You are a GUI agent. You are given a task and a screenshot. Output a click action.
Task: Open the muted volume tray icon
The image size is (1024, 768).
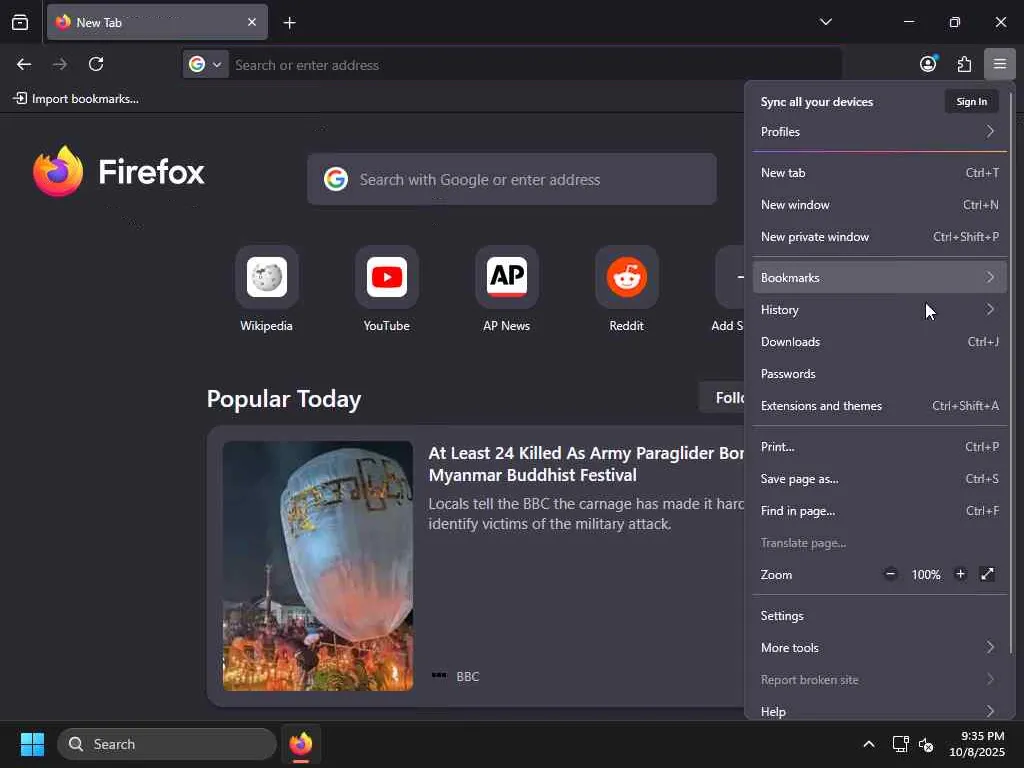[925, 744]
